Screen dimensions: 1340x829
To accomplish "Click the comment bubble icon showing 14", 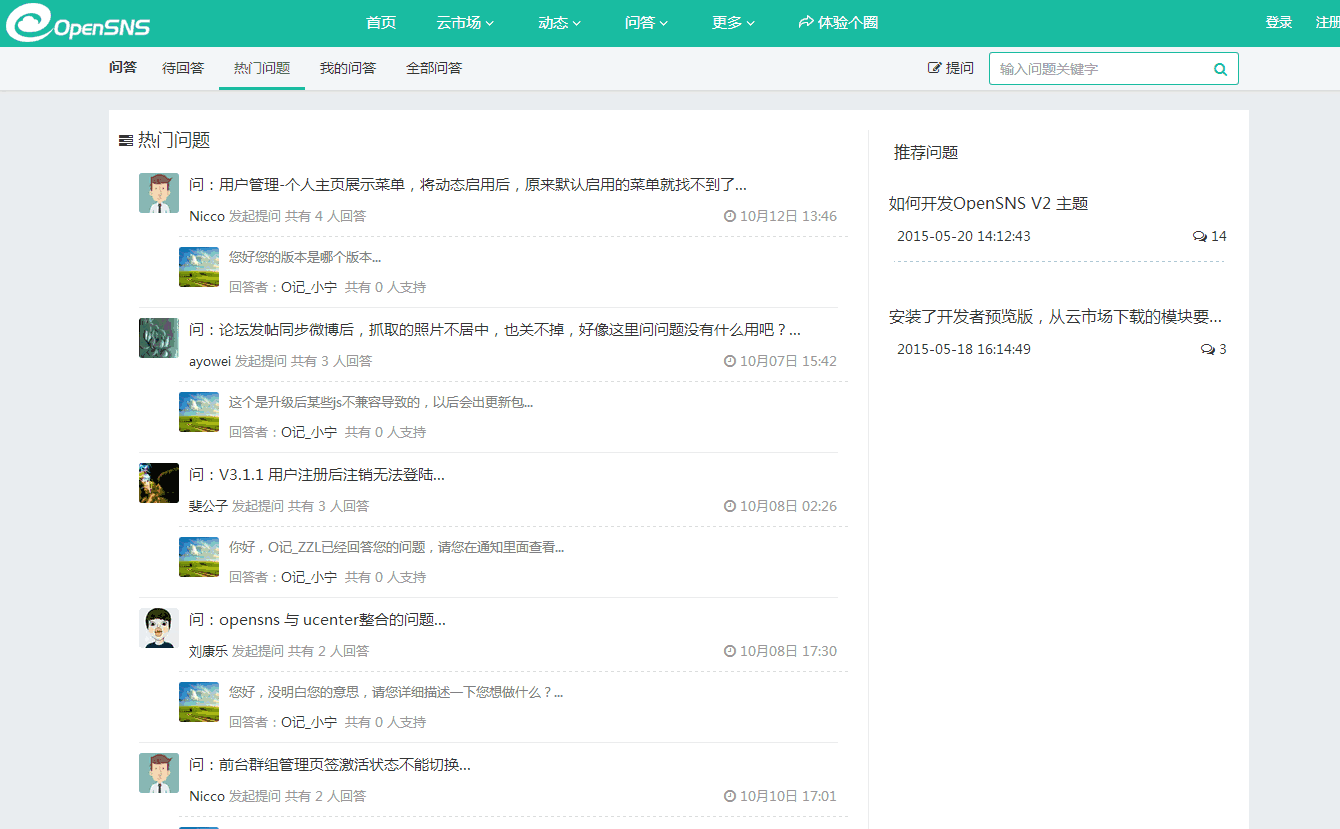I will [x=1200, y=237].
